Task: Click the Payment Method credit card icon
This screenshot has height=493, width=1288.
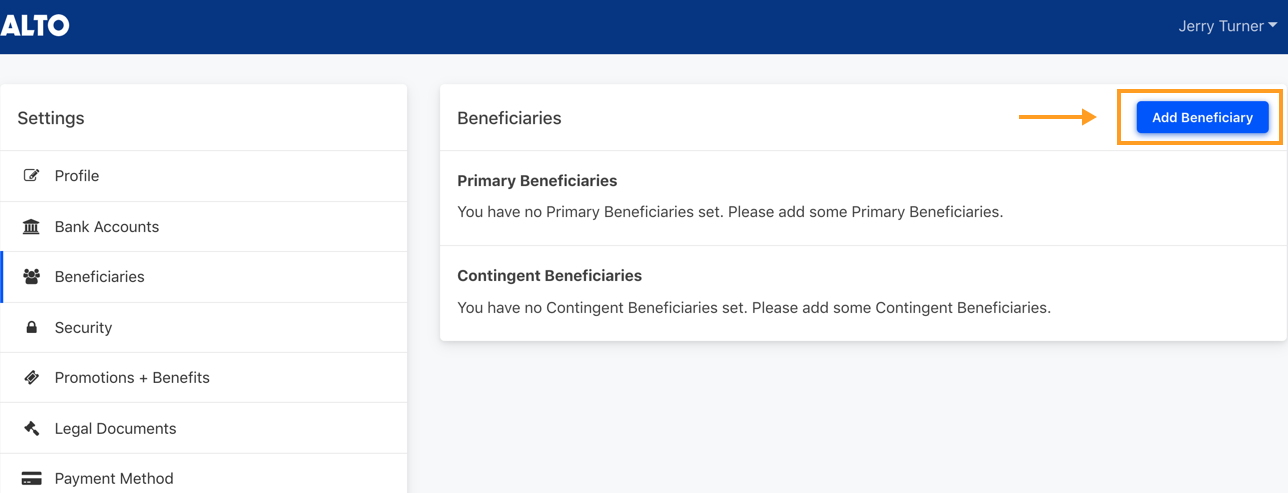Action: click(31, 479)
